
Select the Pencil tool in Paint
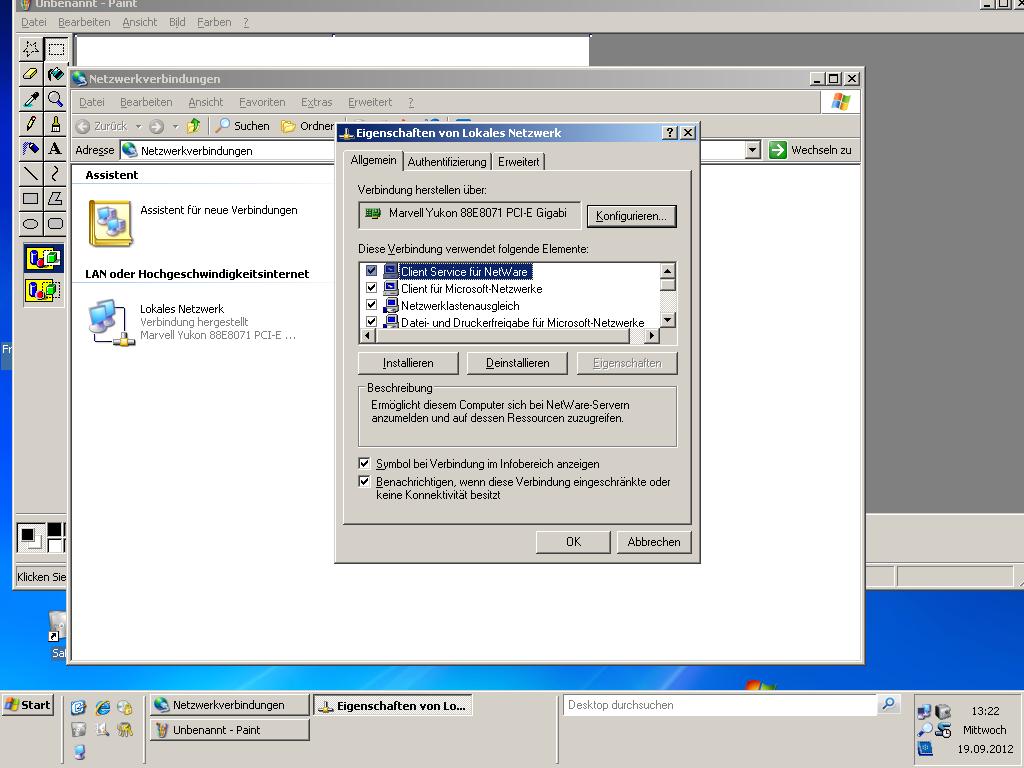click(30, 123)
